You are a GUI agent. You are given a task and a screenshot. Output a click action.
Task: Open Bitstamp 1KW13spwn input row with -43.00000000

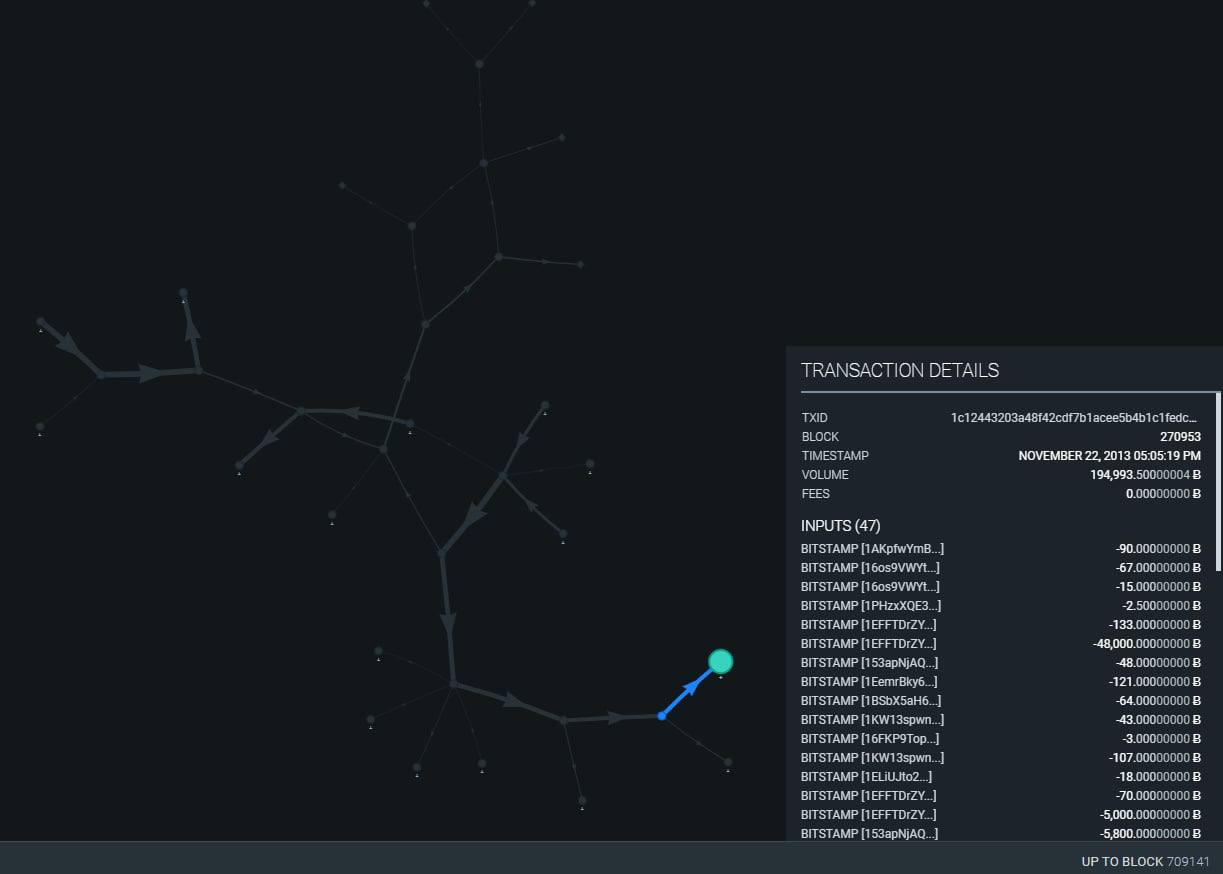tap(1000, 720)
